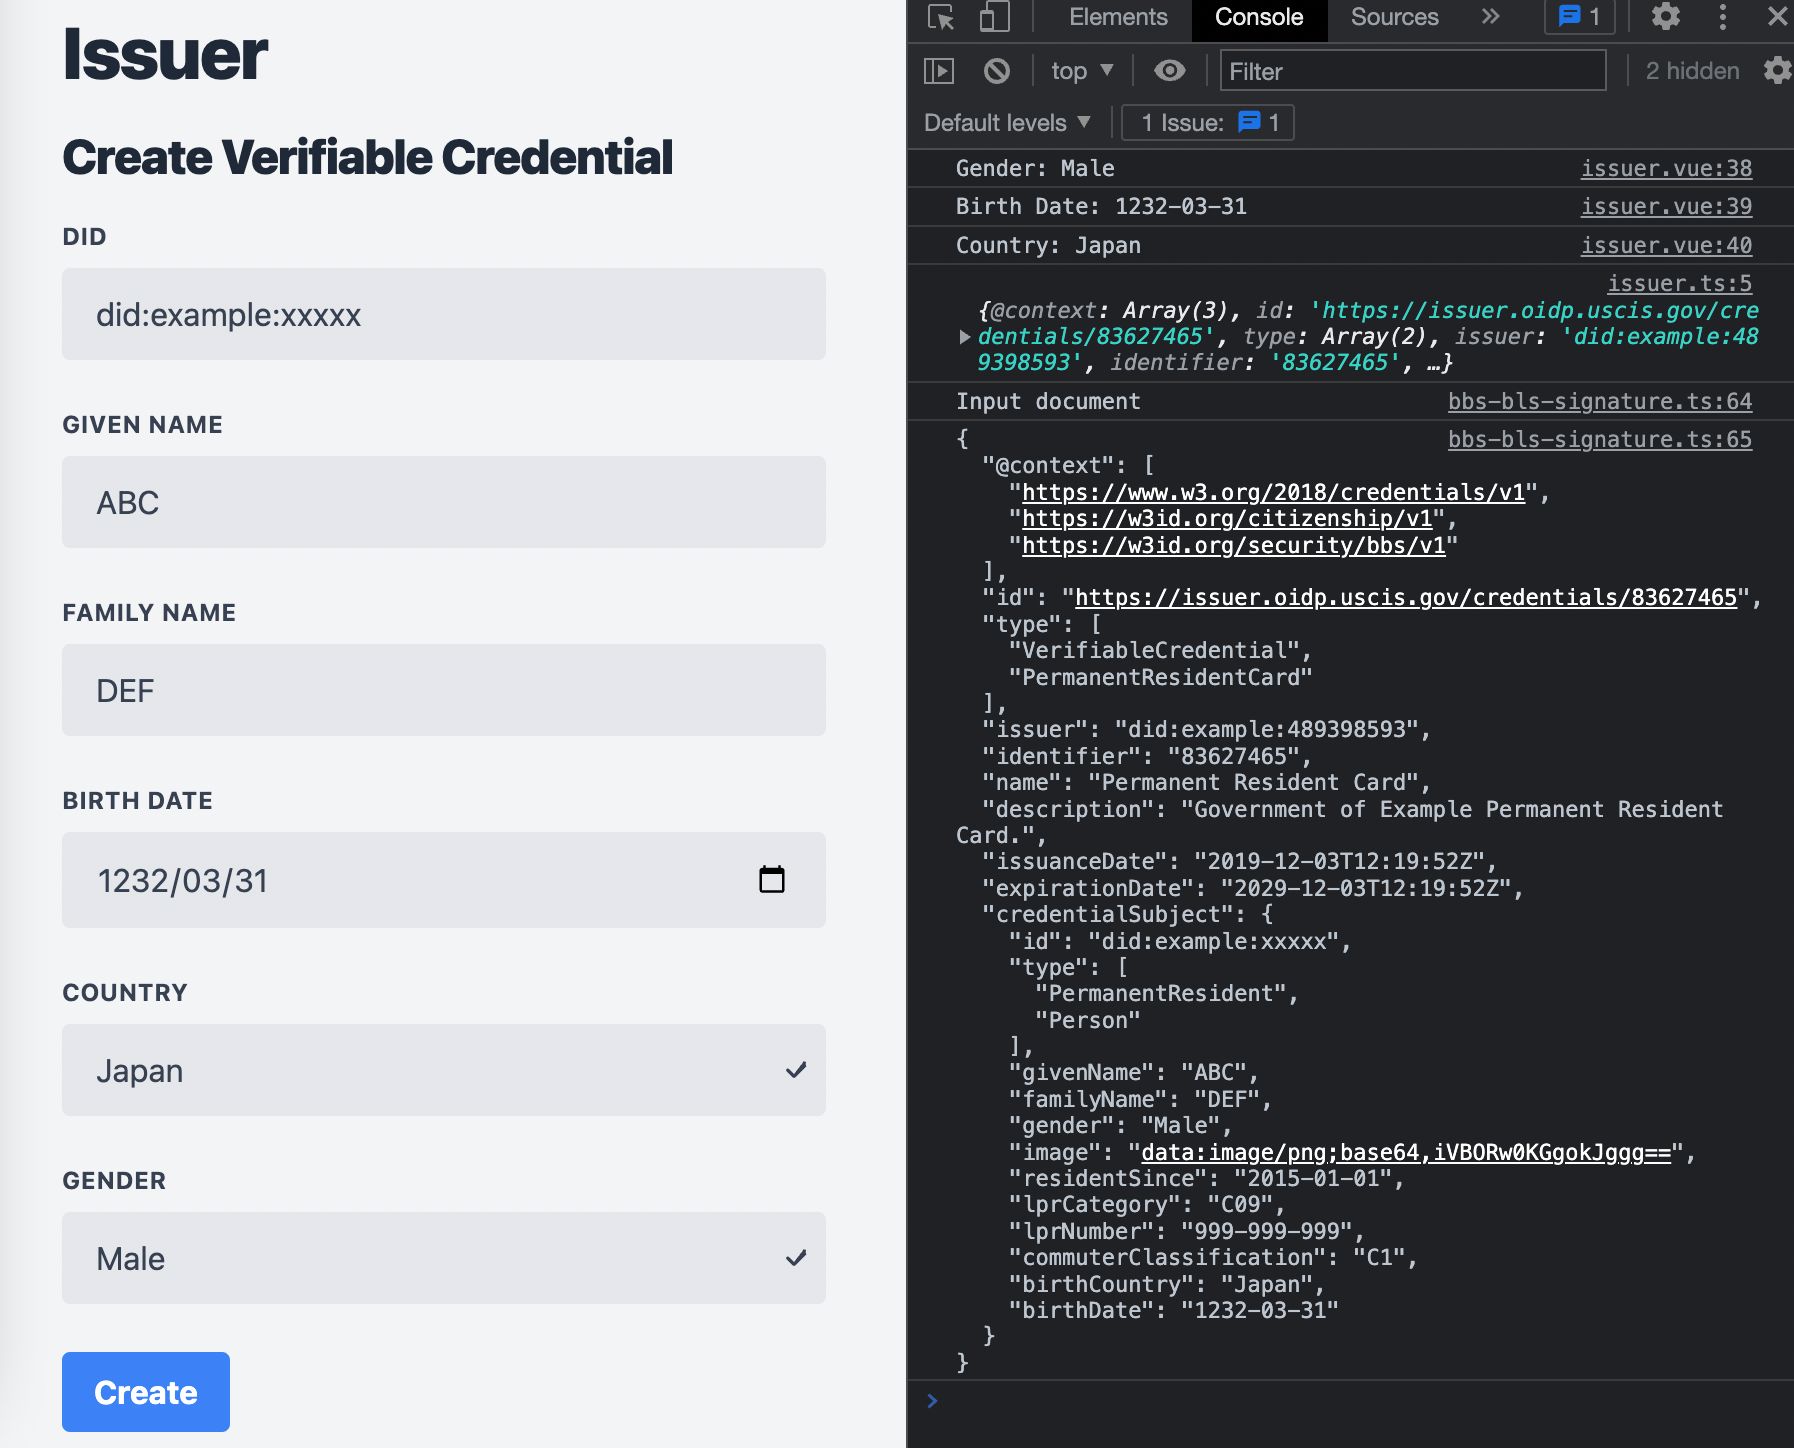
Task: Open the Gender dropdown showing Male
Action: coord(444,1258)
